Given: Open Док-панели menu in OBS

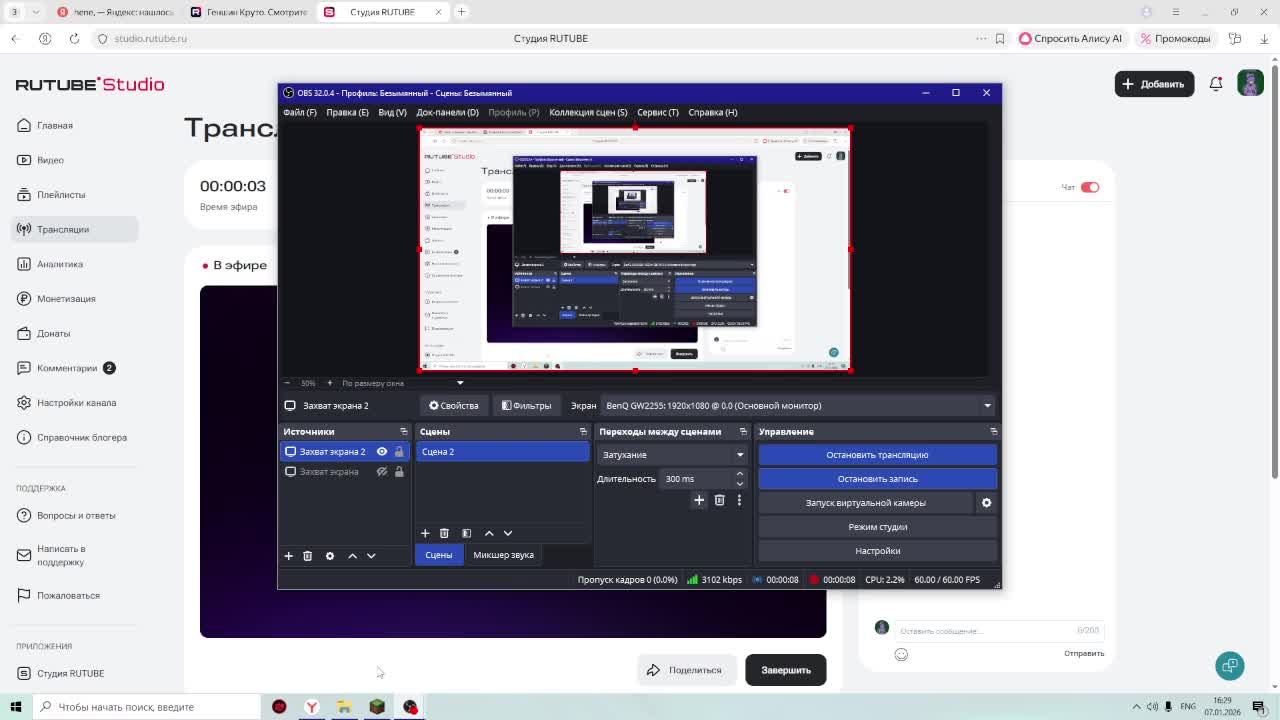Looking at the screenshot, I should coord(447,112).
